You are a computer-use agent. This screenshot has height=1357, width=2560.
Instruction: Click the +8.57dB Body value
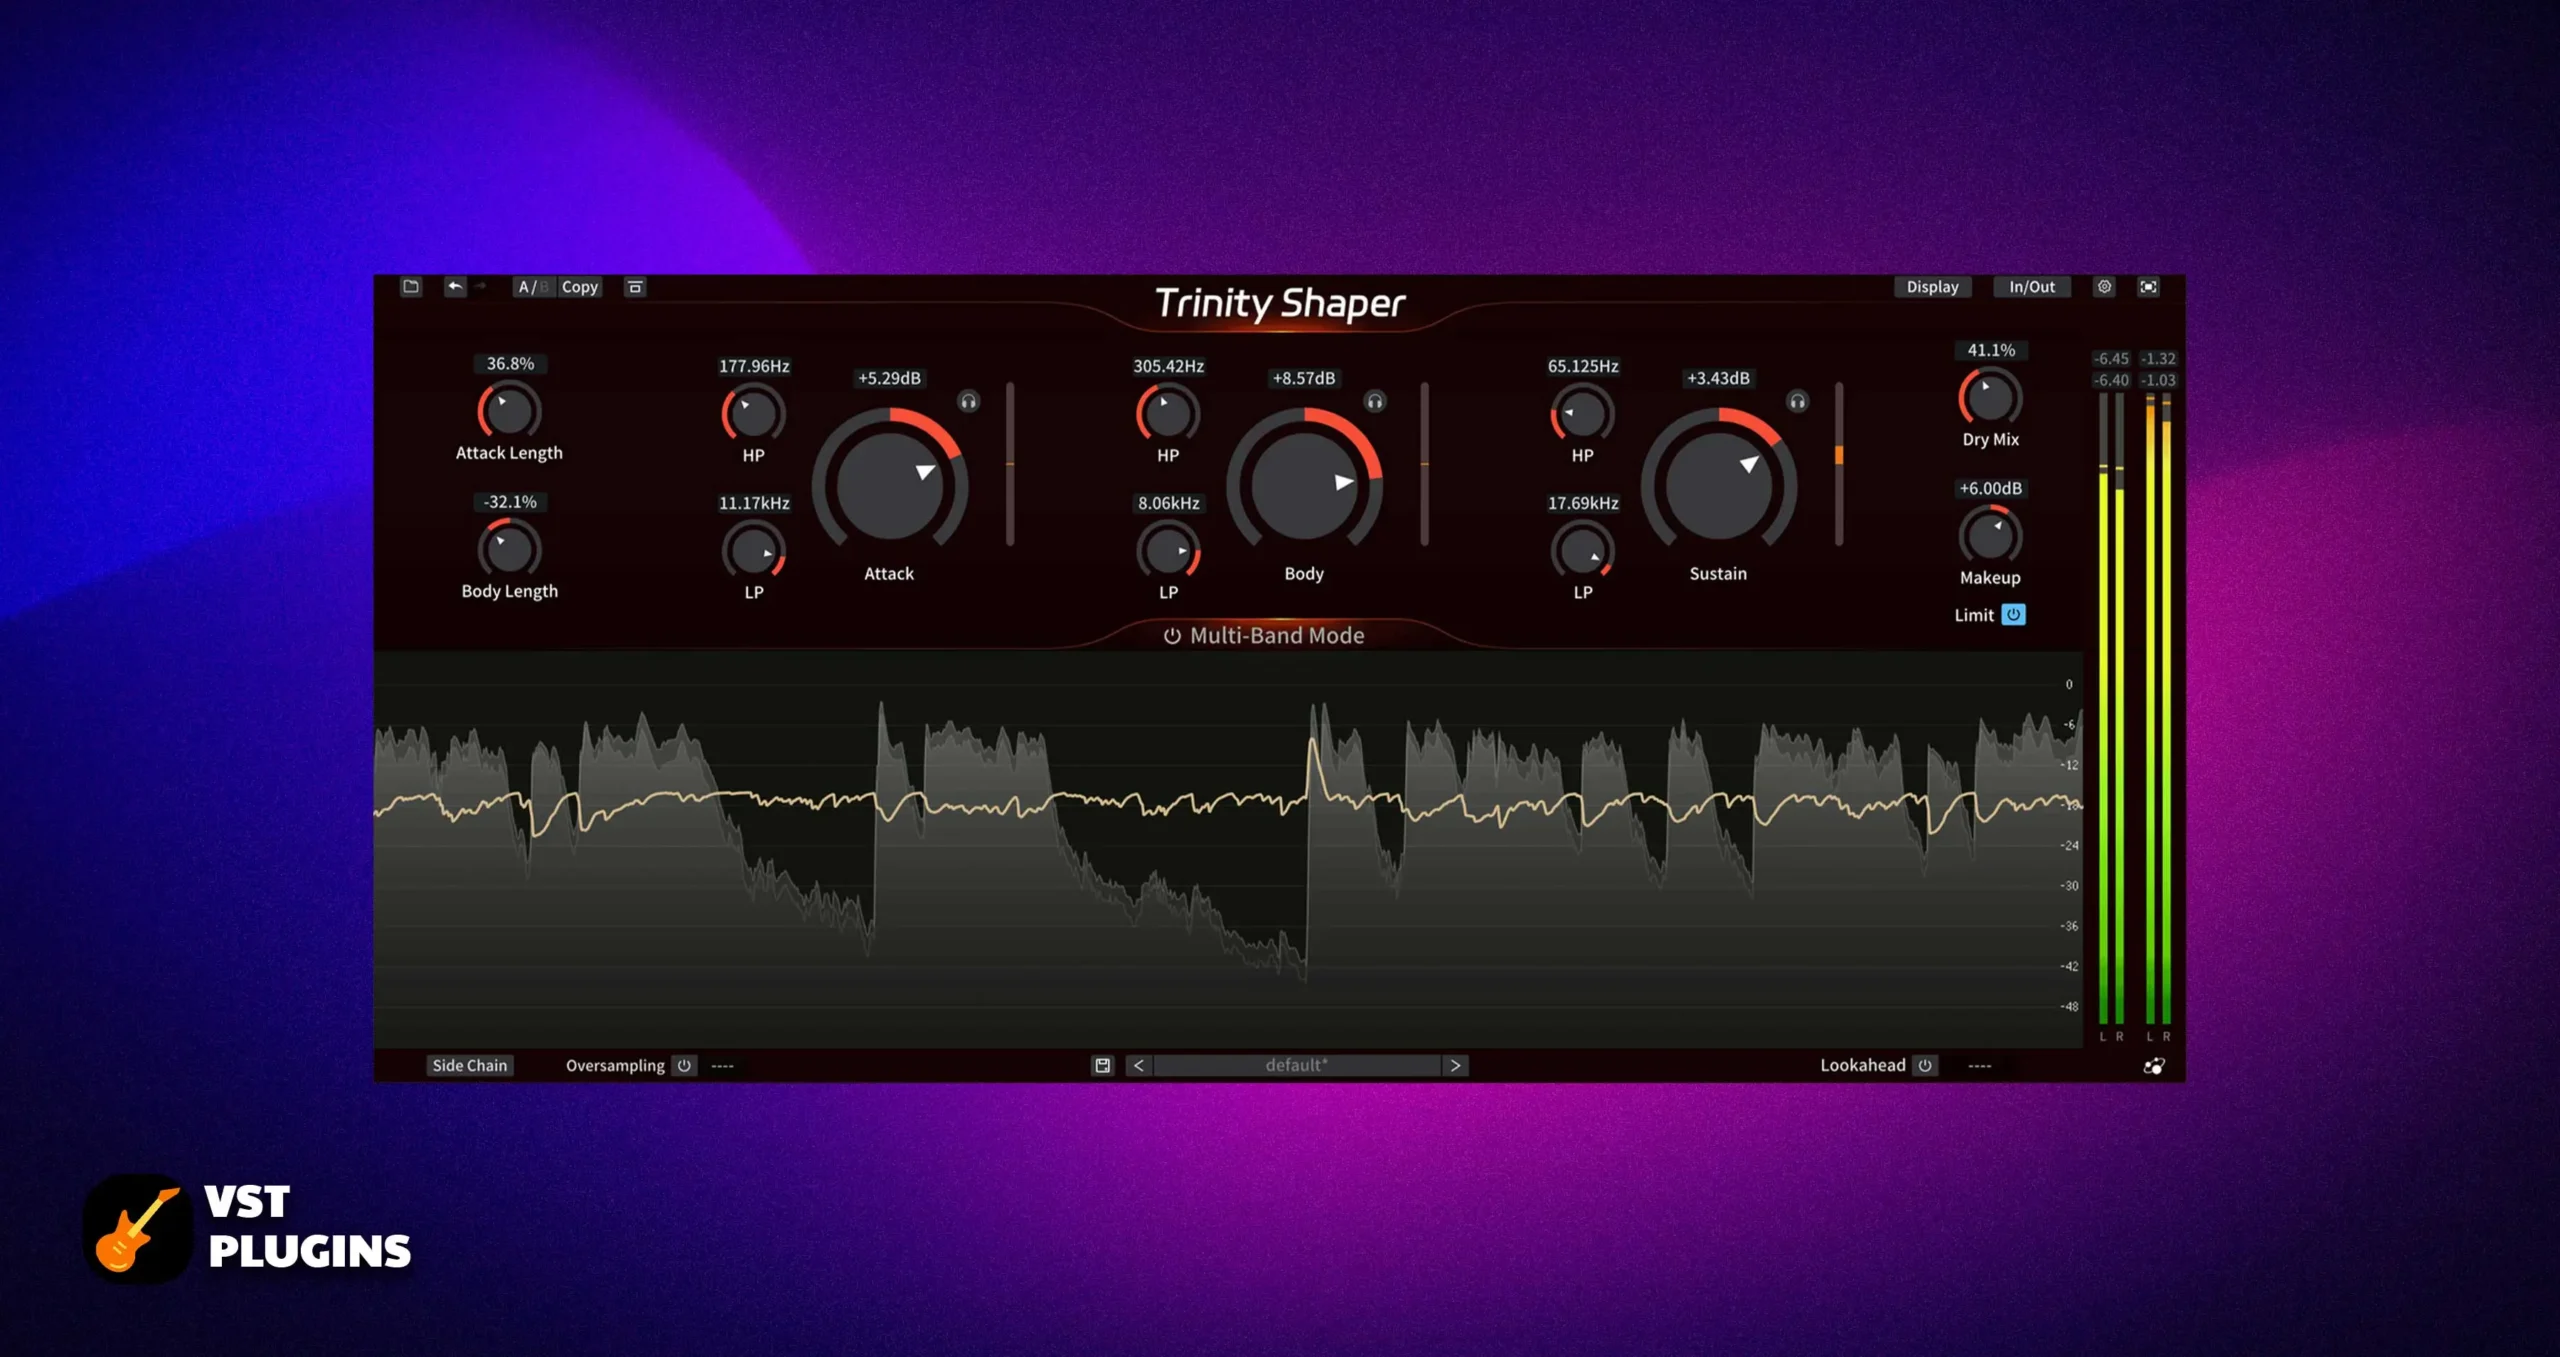click(x=1303, y=378)
